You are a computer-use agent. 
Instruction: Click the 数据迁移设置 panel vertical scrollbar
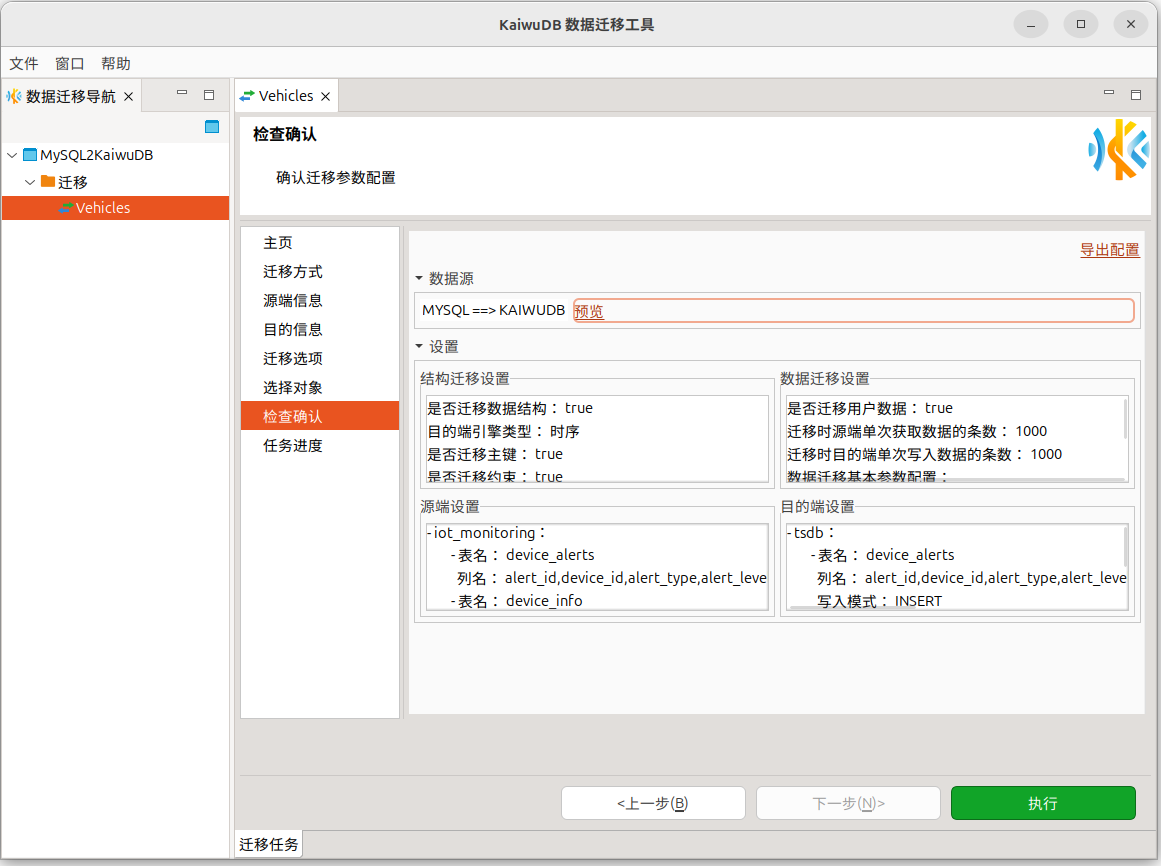click(x=1126, y=420)
